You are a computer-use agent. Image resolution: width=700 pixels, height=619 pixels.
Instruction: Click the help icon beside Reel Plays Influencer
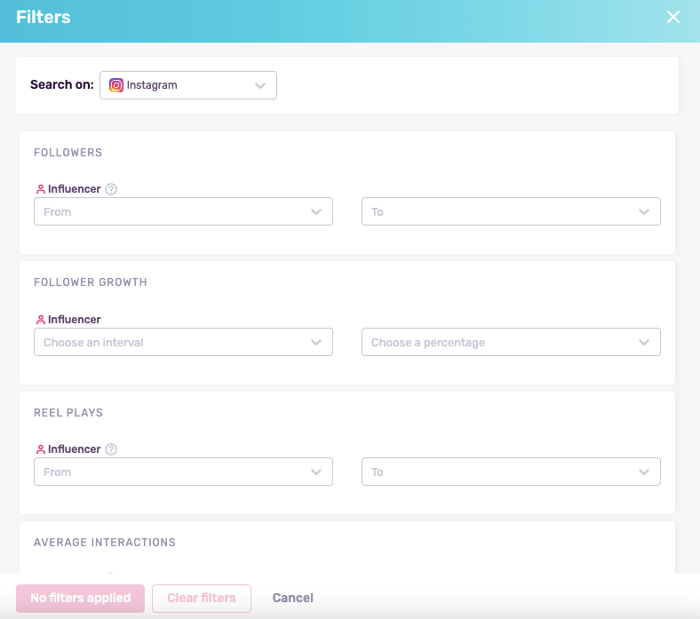[x=111, y=449]
